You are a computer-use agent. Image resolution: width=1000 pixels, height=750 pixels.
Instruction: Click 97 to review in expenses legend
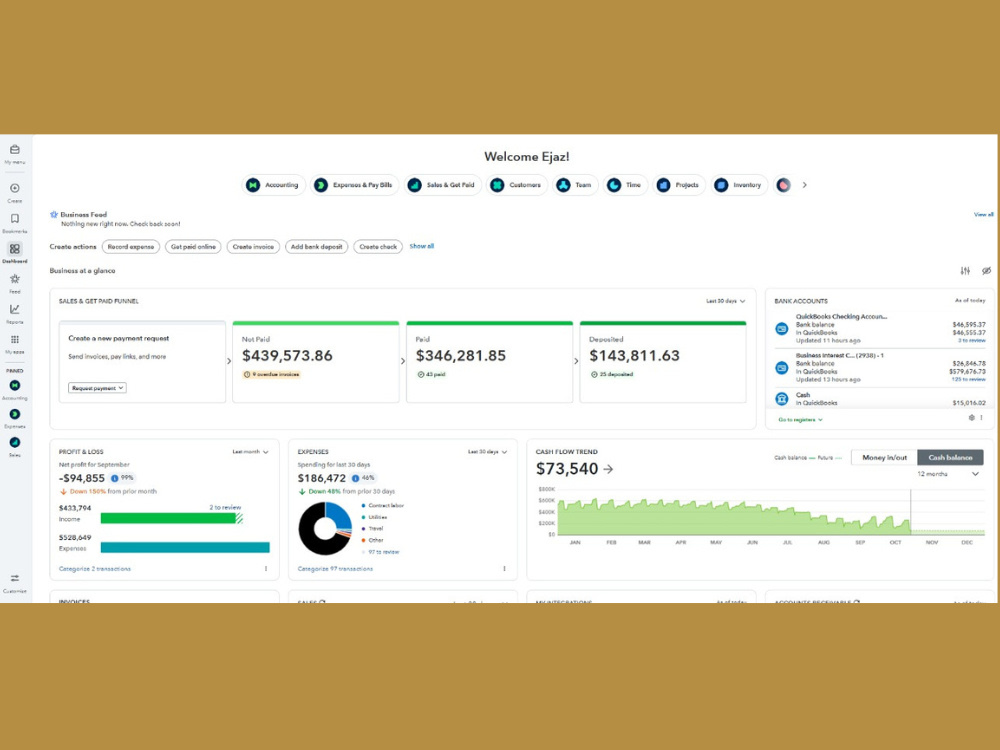383,552
